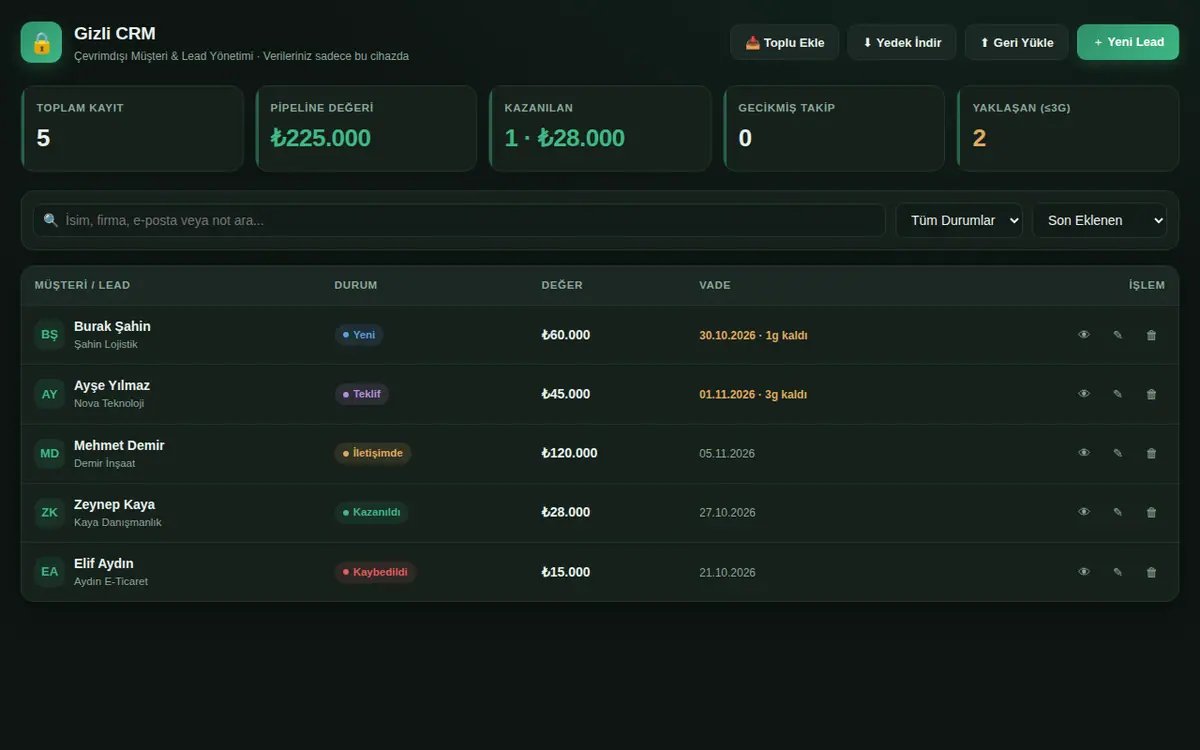Edit the Elif Aydın record
Image resolution: width=1200 pixels, height=750 pixels.
(1118, 572)
